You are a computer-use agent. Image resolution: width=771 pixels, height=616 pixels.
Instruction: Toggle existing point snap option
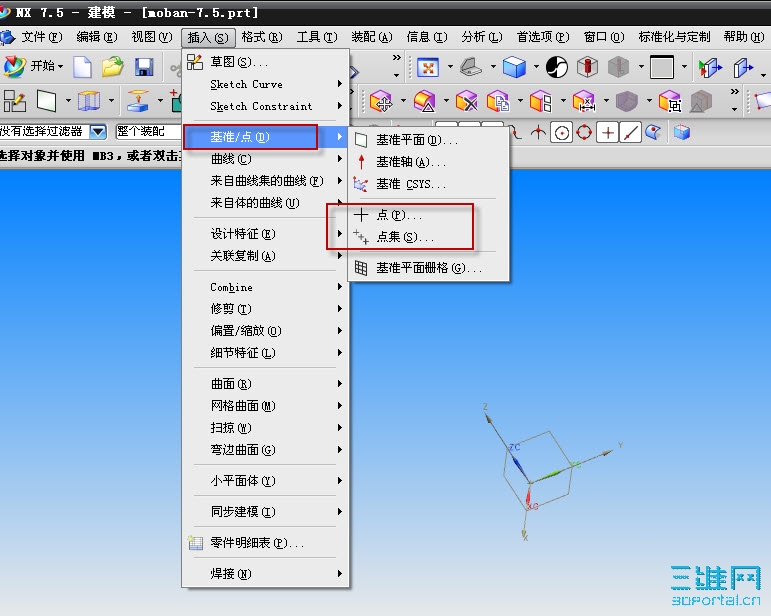click(608, 133)
